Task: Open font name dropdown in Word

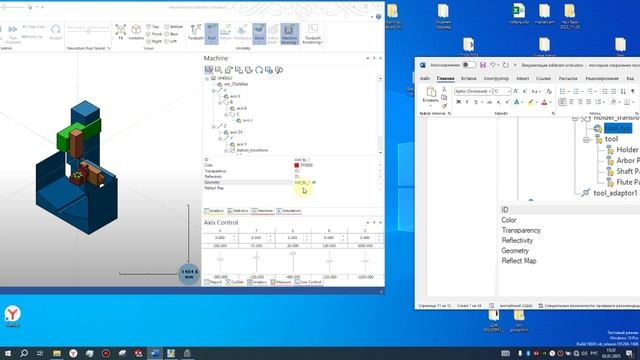Action: [x=489, y=91]
